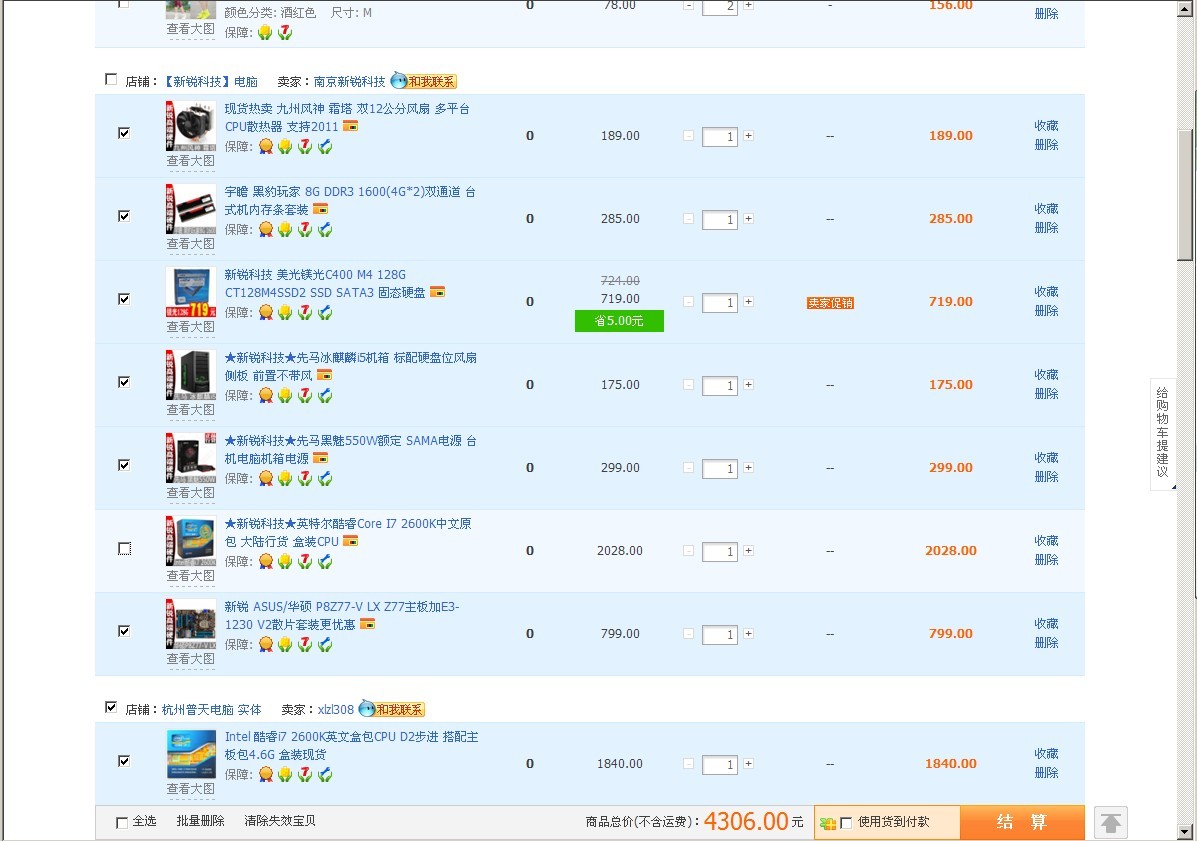Image resolution: width=1197 pixels, height=841 pixels.
Task: Click the vertical scrollbar down arrow
Action: (x=1186, y=831)
